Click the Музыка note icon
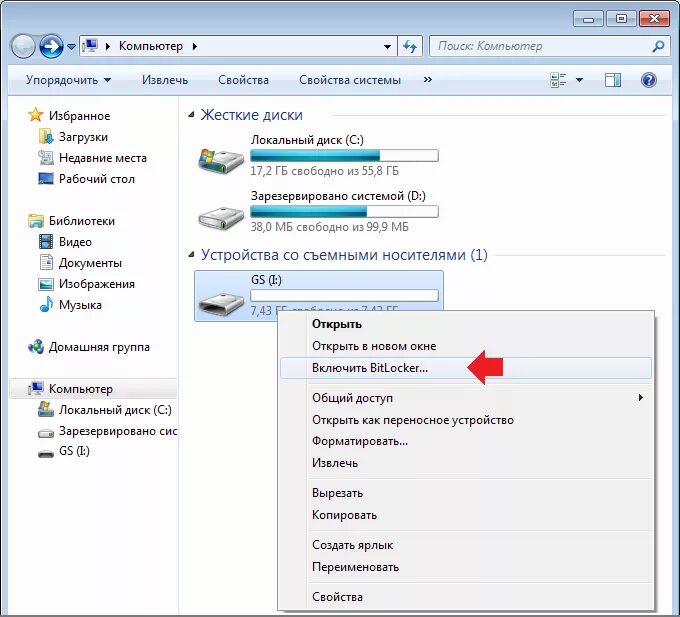Viewport: 680px width, 617px height. coord(46,304)
